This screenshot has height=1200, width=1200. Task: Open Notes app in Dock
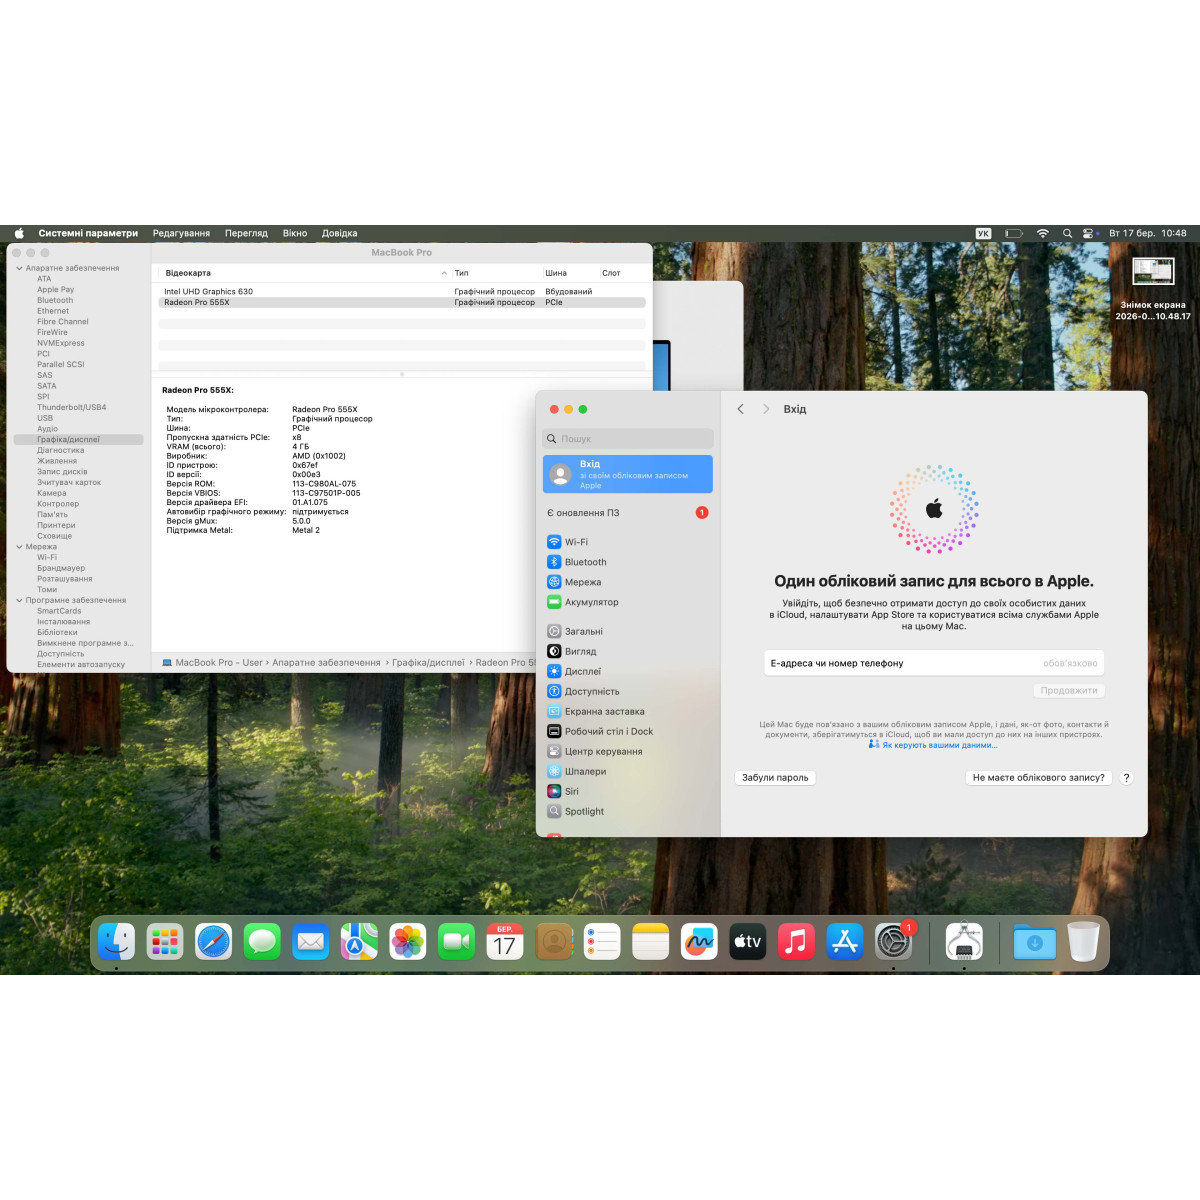point(650,941)
